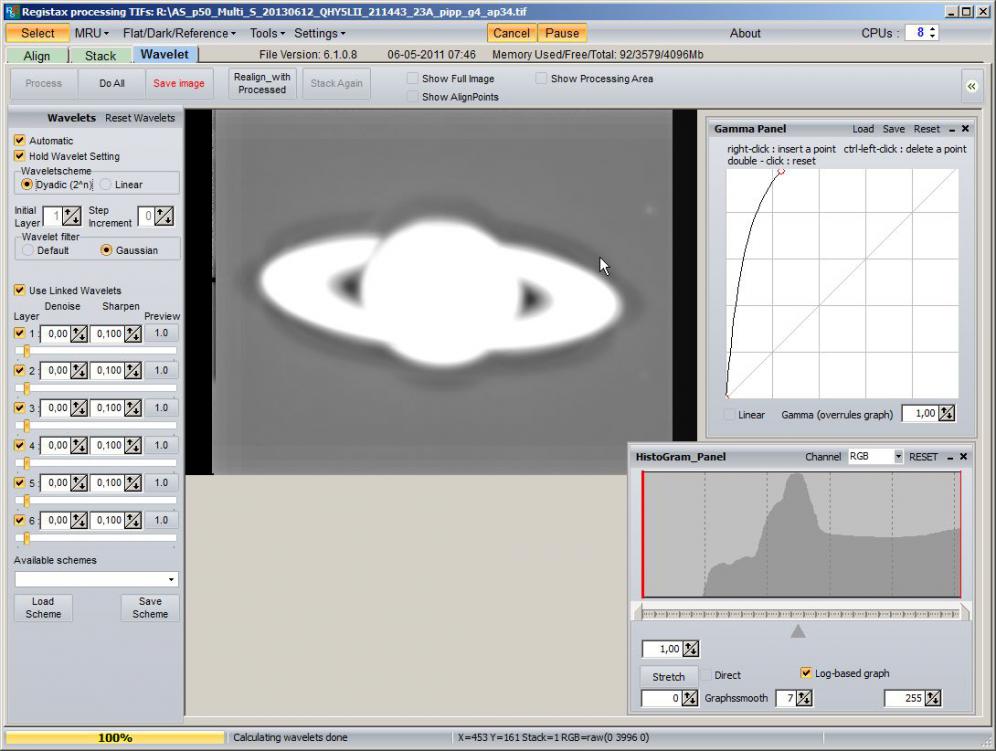The width and height of the screenshot is (996, 751).
Task: Open the About menu
Action: click(744, 33)
